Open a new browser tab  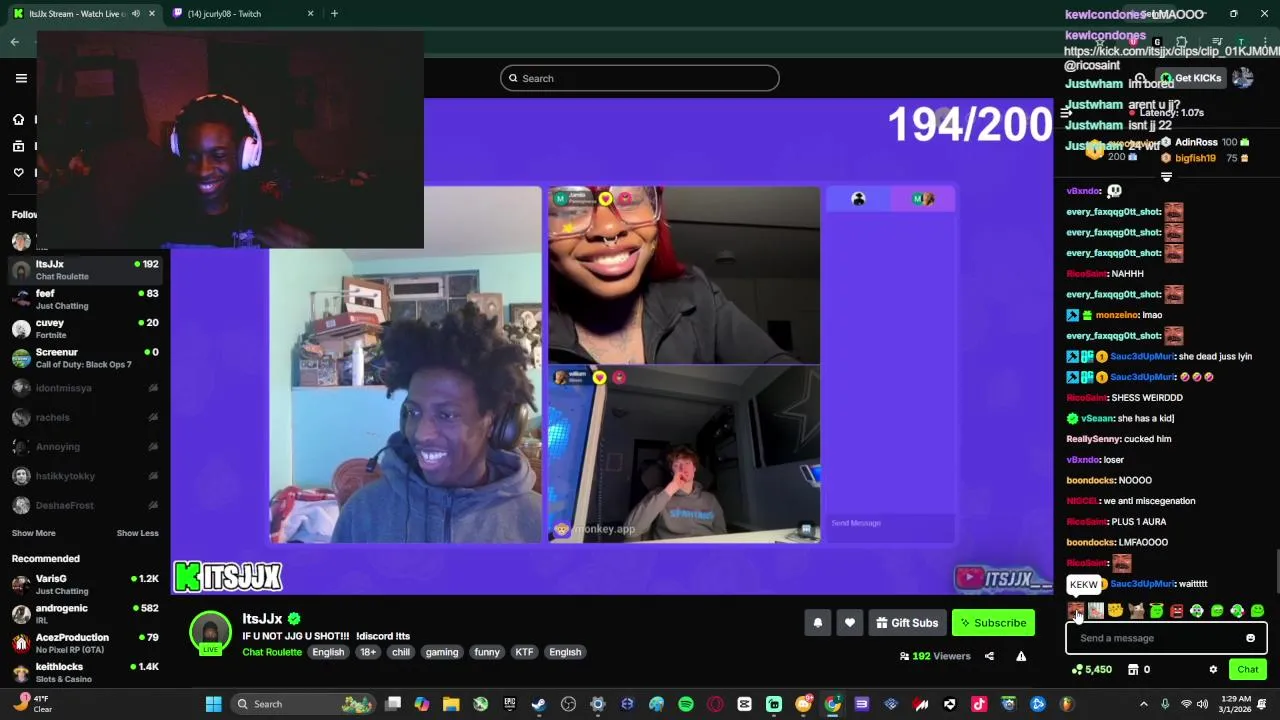click(334, 14)
